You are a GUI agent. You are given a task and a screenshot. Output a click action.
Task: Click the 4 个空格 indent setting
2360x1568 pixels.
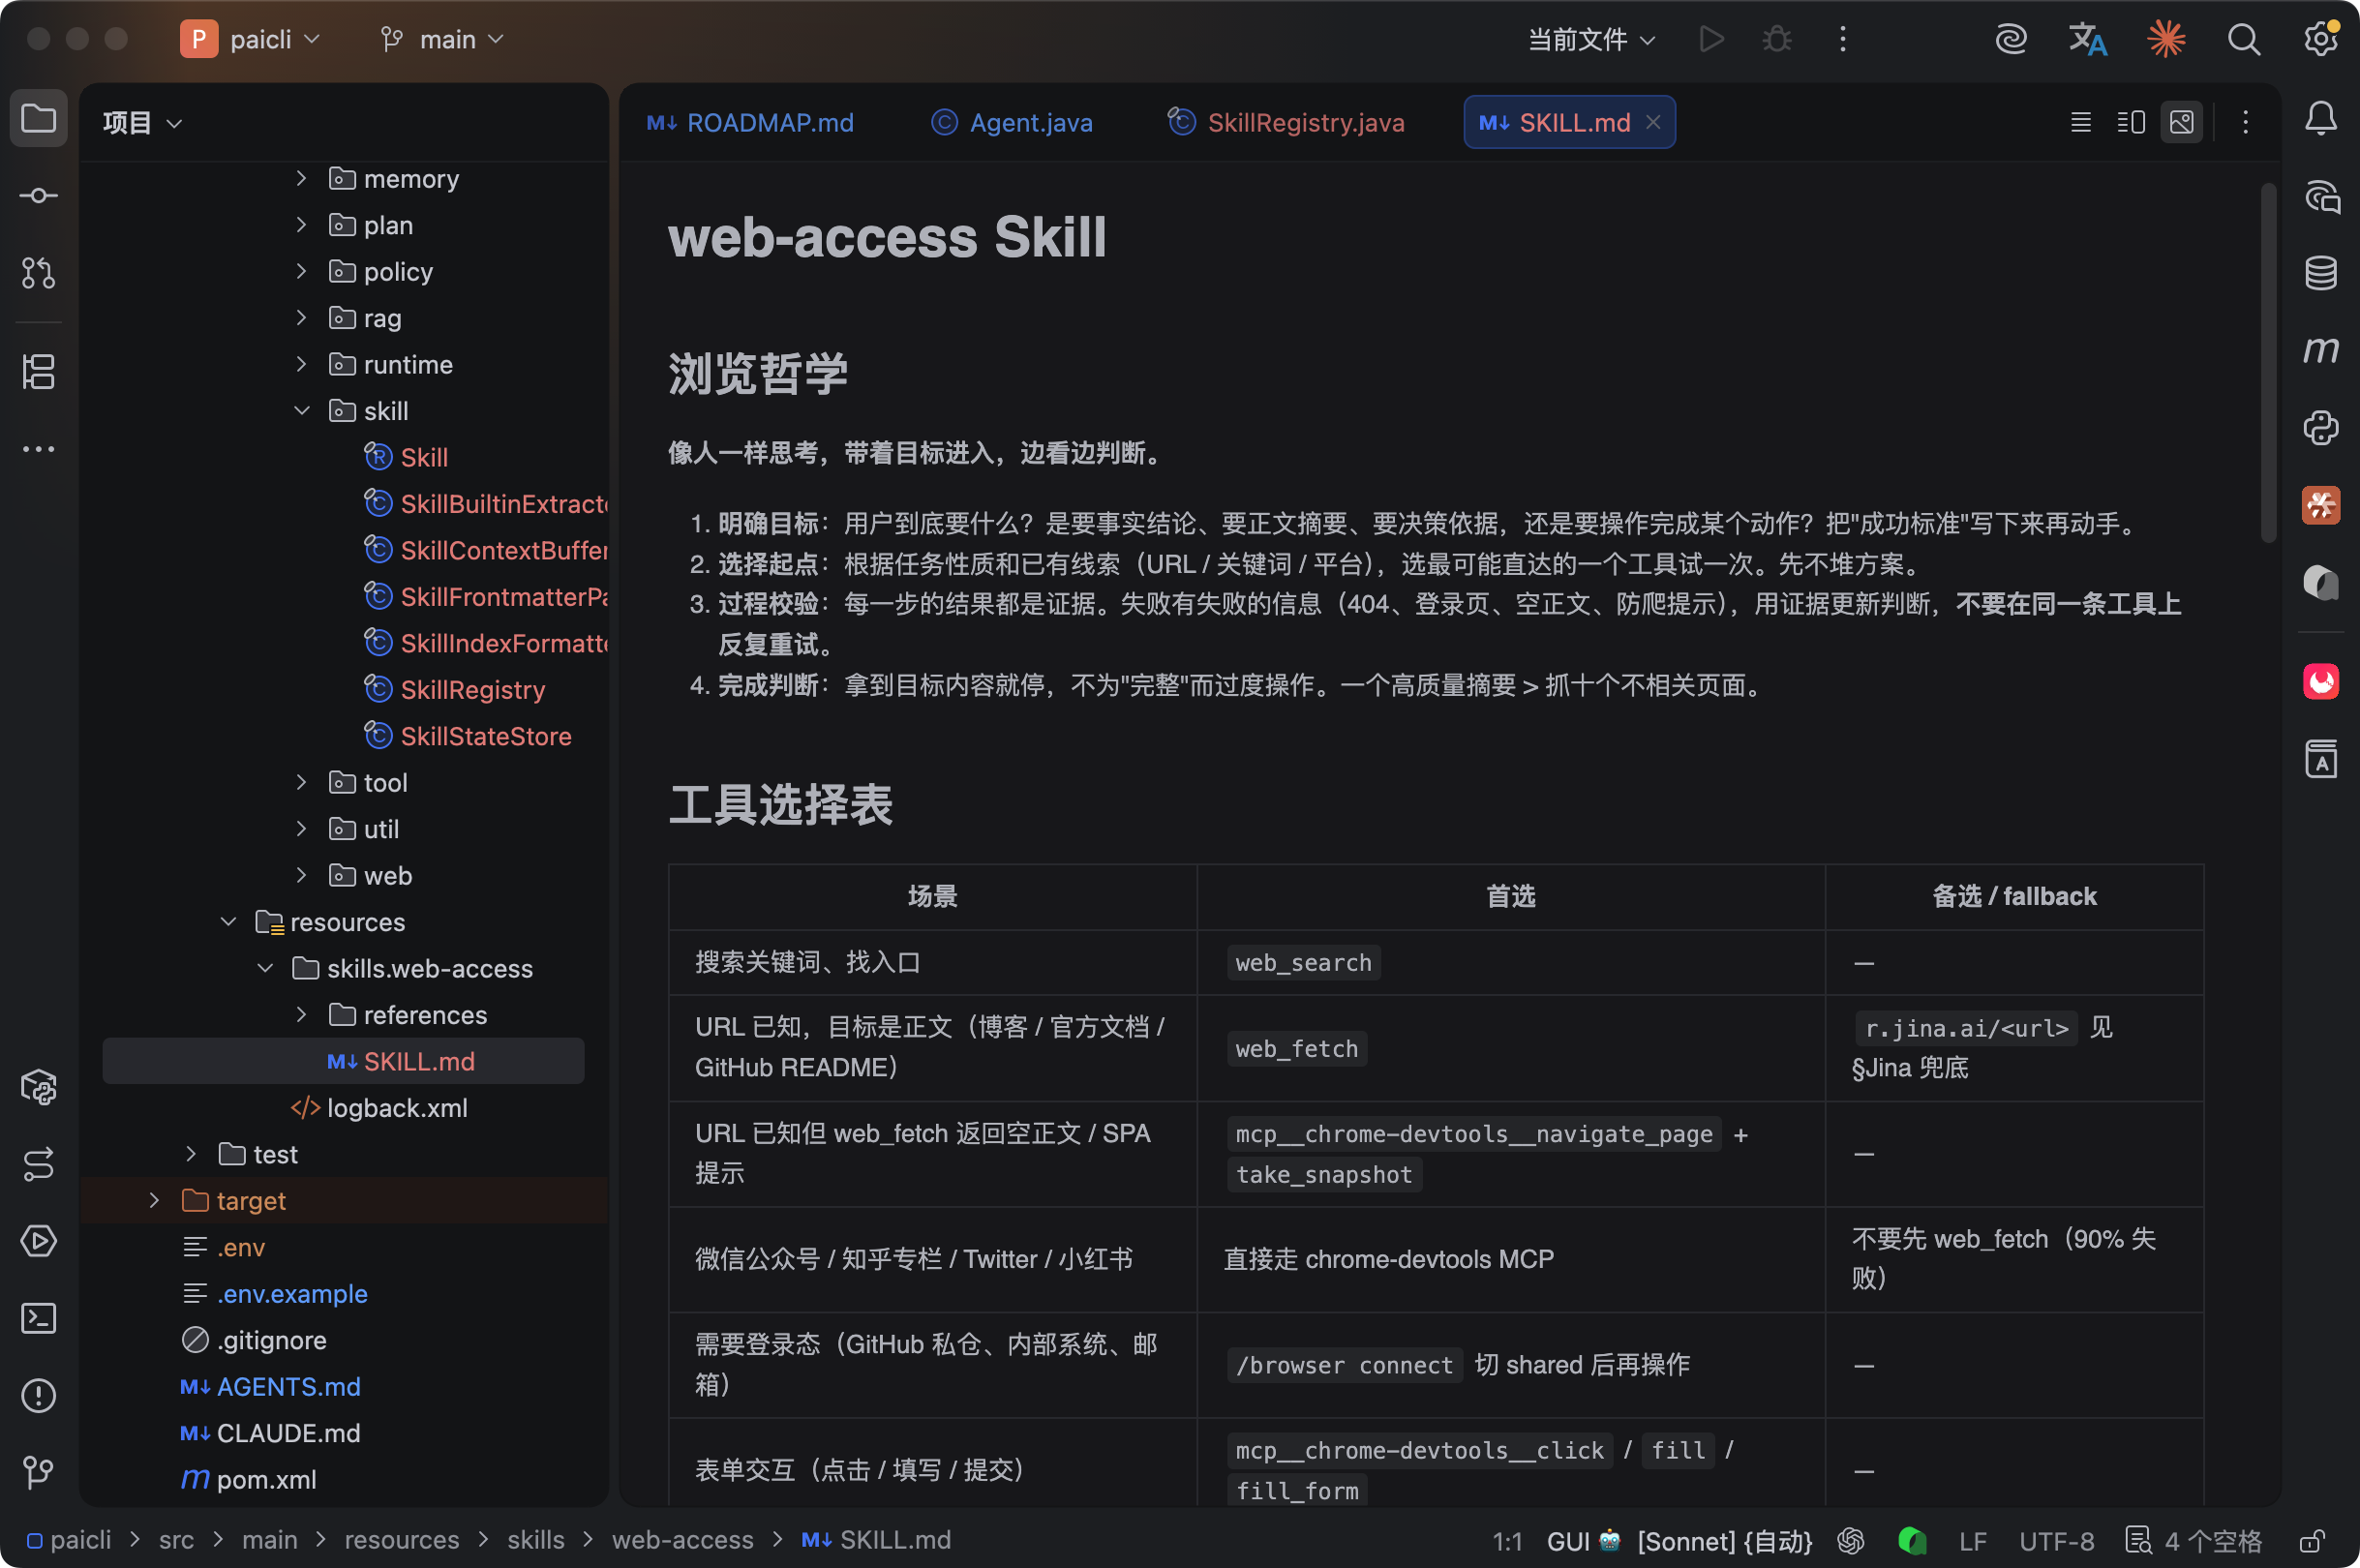coord(2194,1540)
